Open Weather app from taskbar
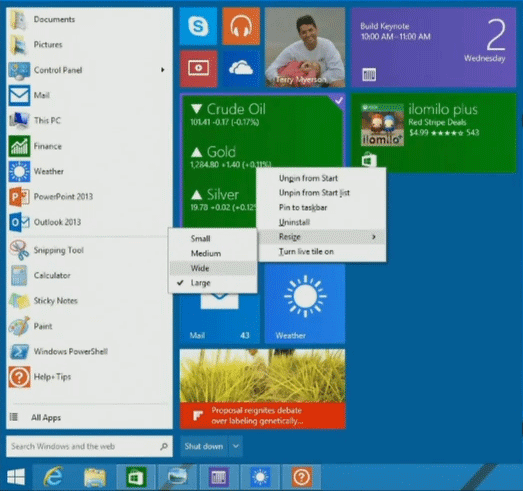The height and width of the screenshot is (491, 523). click(x=260, y=477)
